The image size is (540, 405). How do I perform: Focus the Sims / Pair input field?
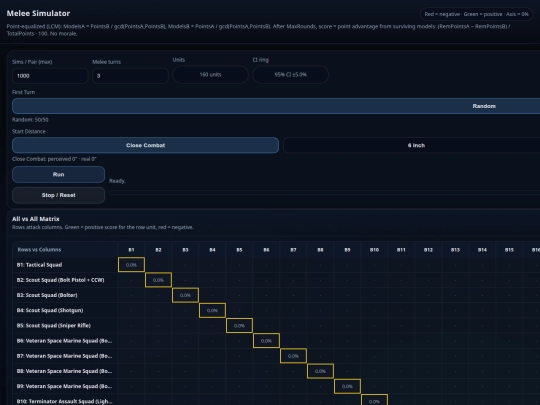(50, 76)
